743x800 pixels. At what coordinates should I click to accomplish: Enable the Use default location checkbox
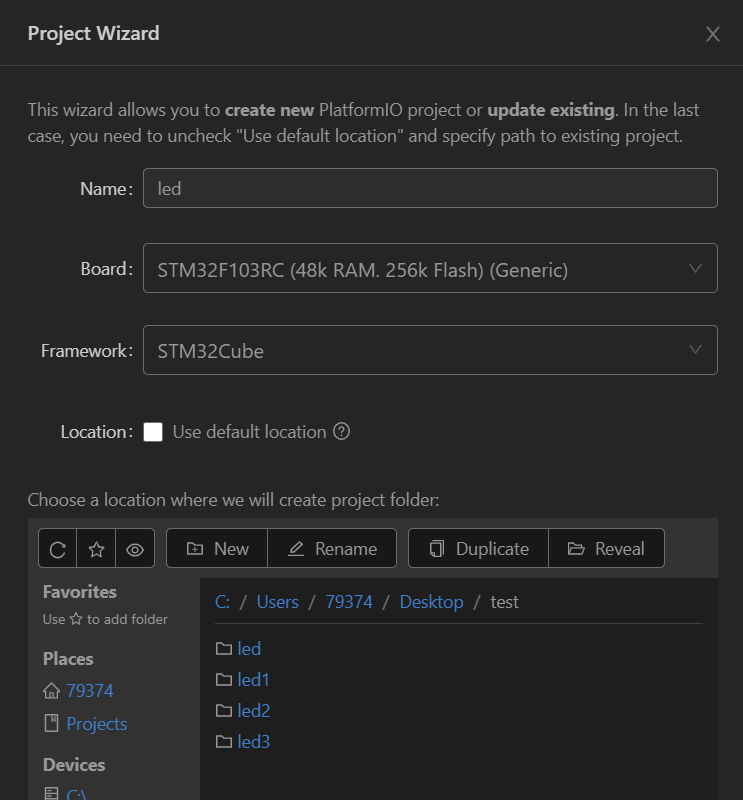[x=153, y=432]
